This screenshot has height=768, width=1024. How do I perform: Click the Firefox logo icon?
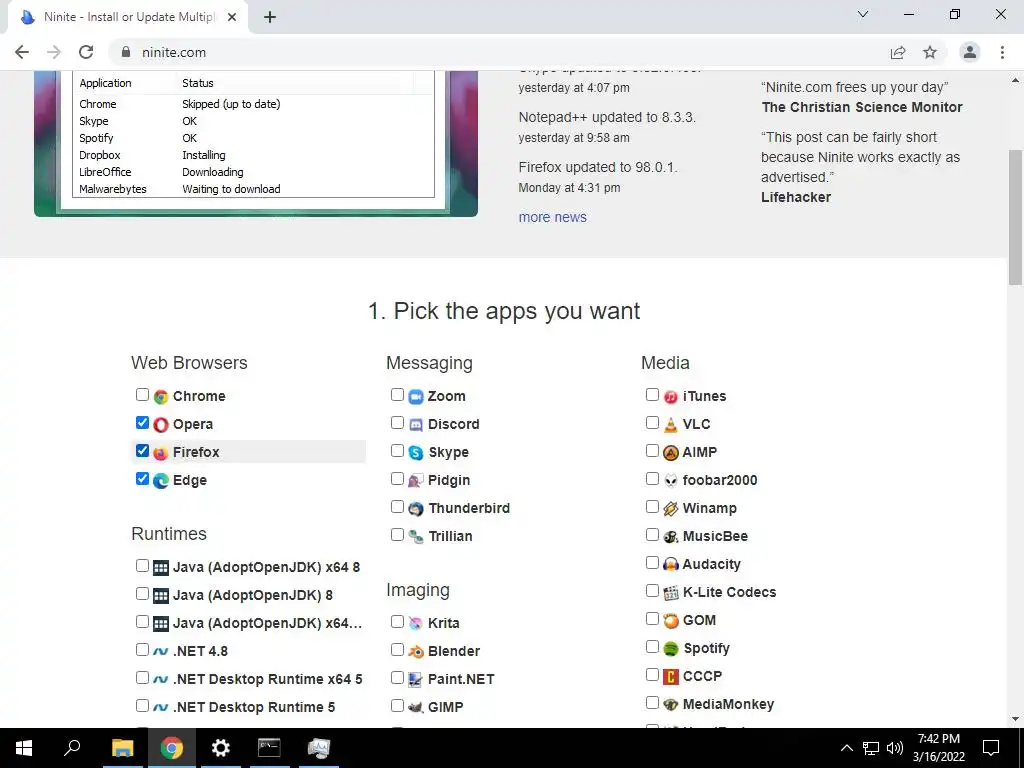[161, 453]
